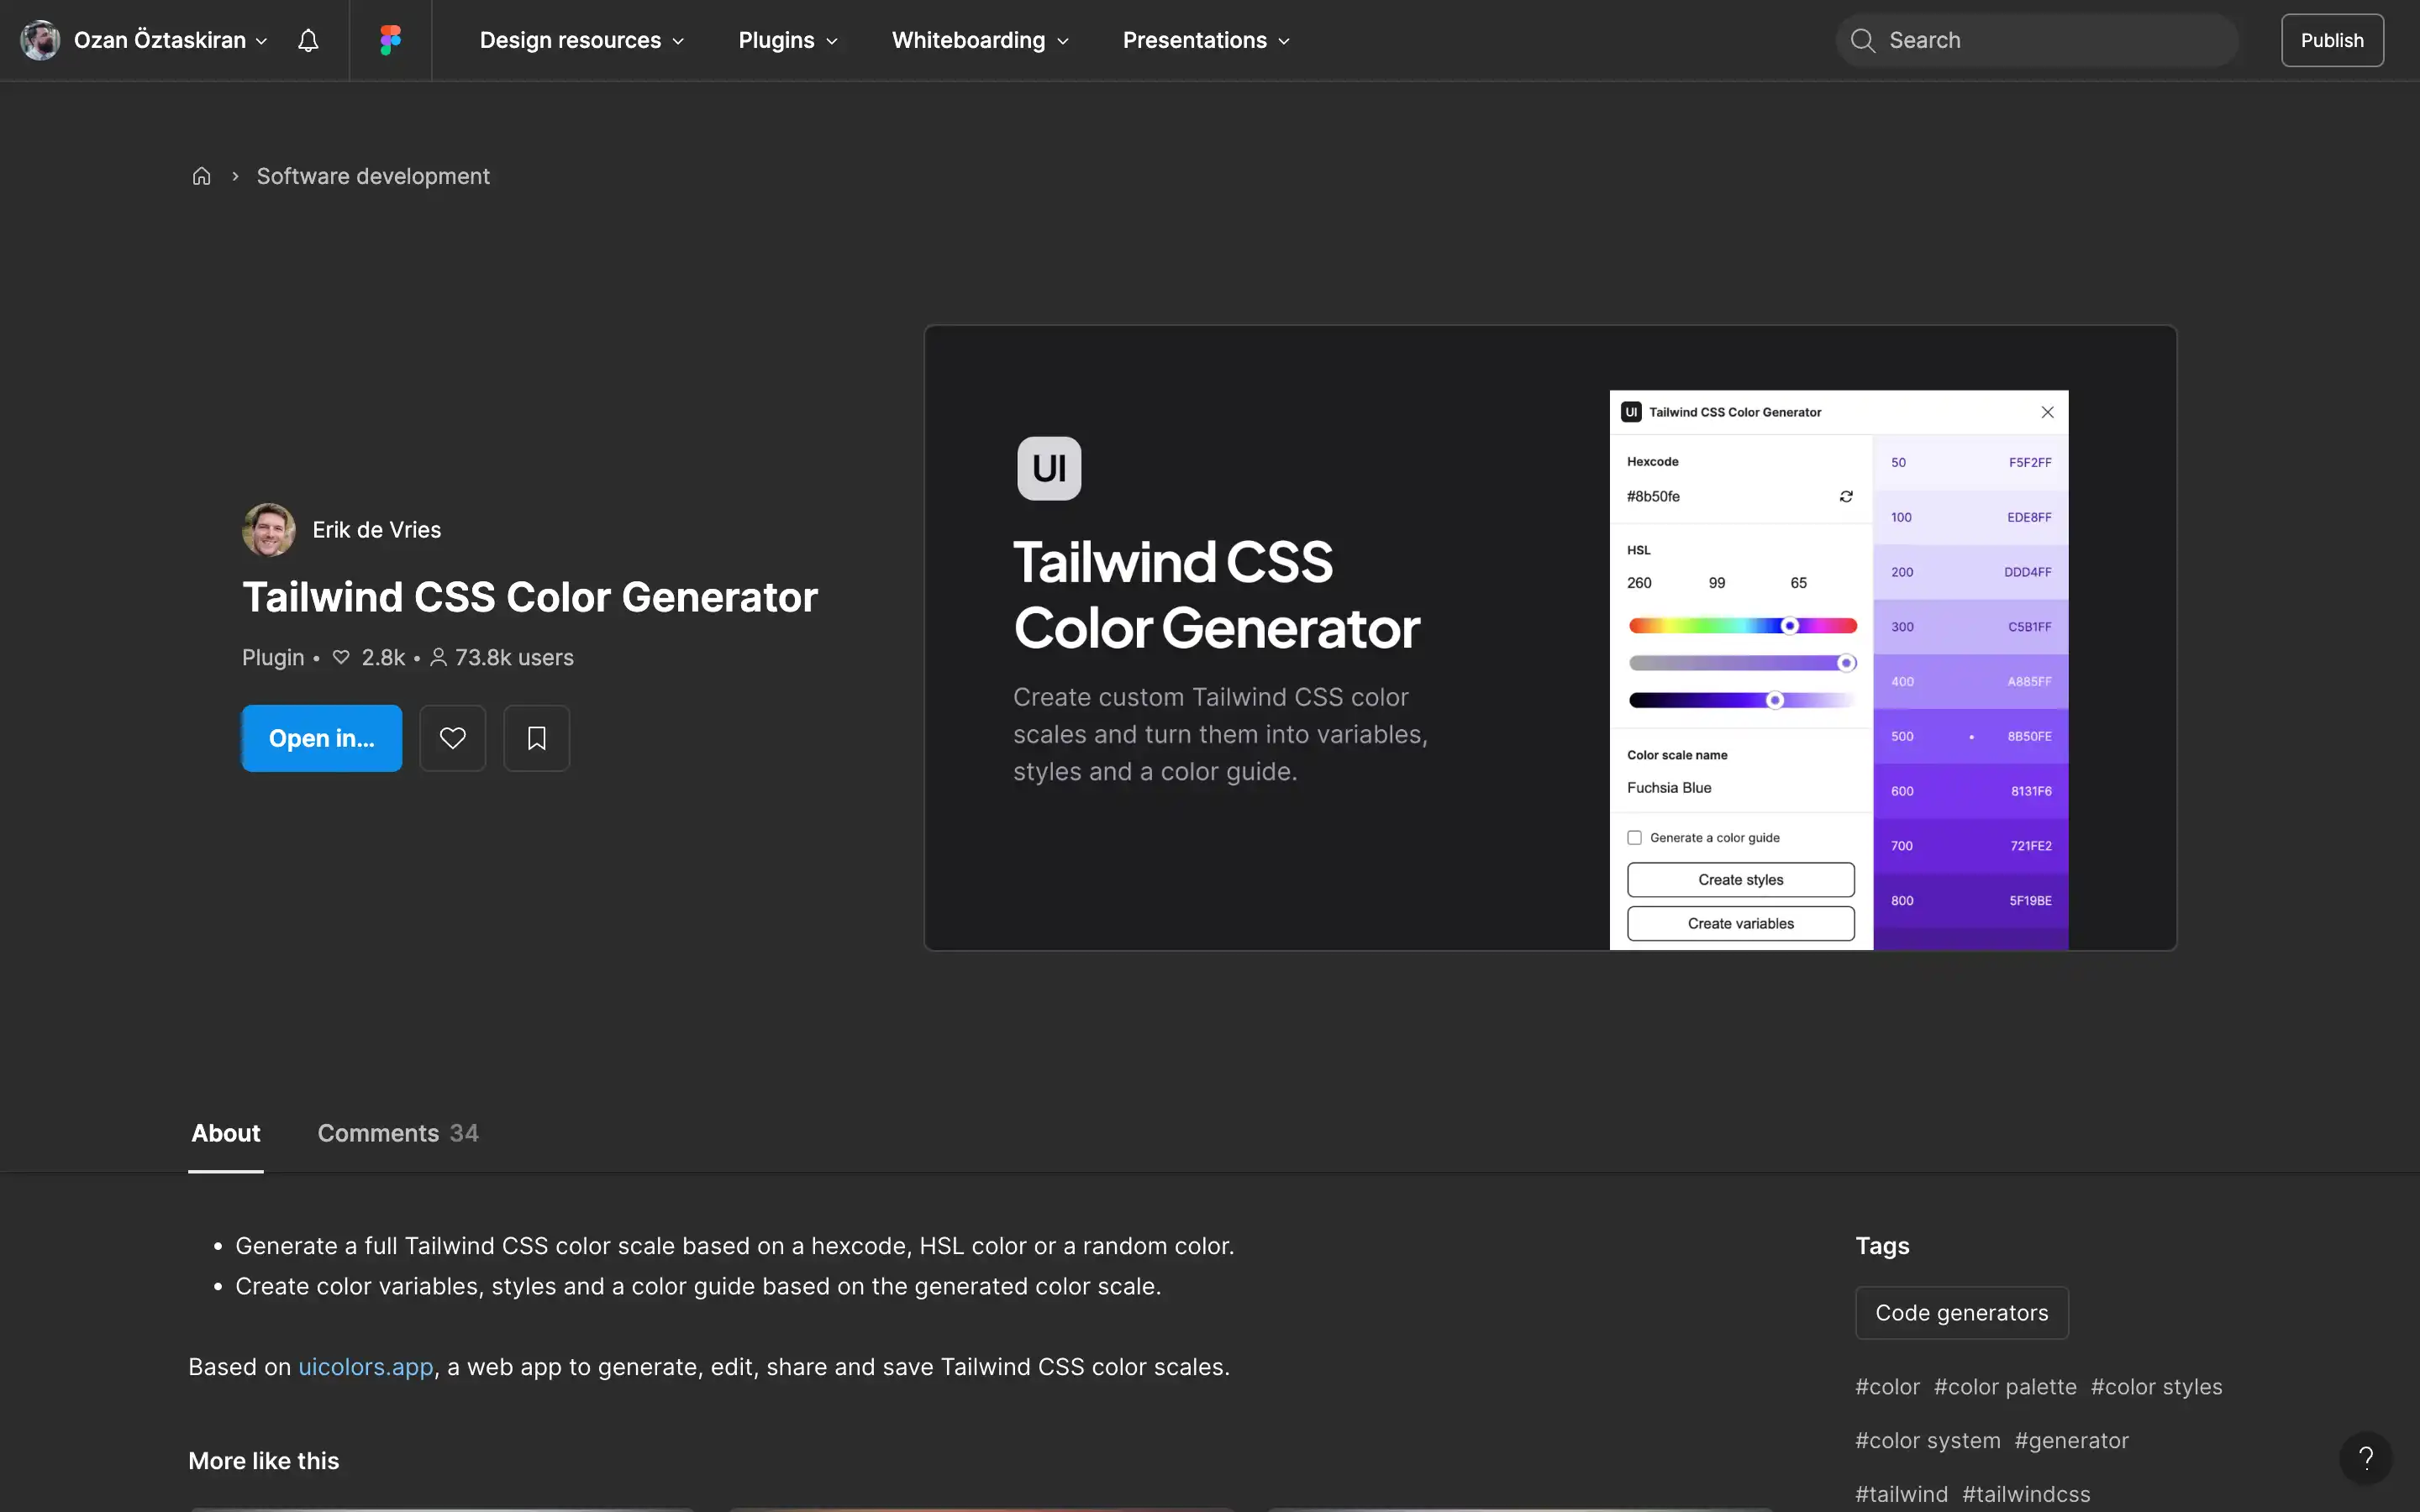
Task: Close the plugin preview window X
Action: pos(2047,412)
